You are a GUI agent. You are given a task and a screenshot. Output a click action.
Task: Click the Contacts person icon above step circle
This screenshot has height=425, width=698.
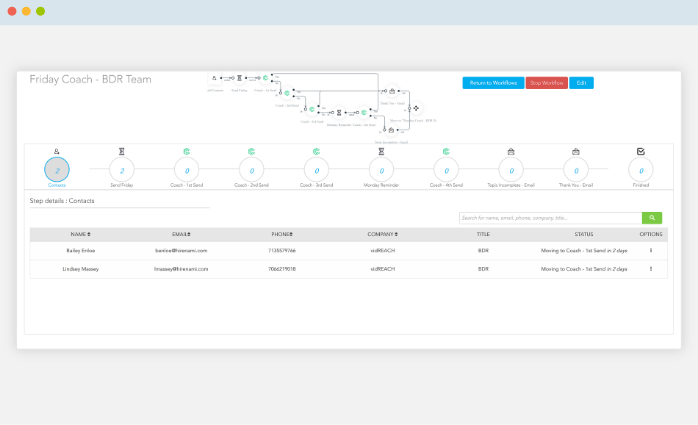57,152
